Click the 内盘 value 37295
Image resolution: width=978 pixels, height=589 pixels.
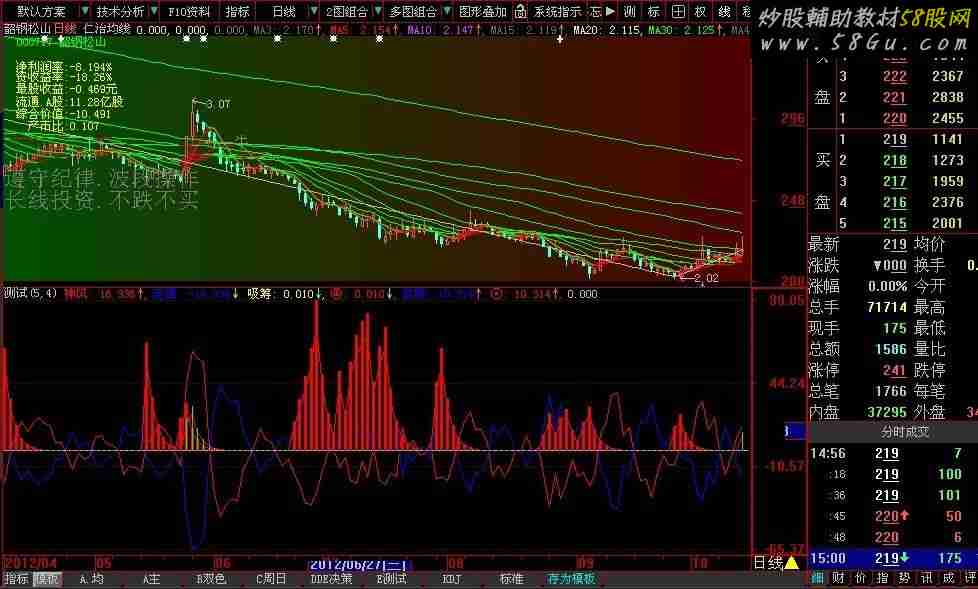886,412
